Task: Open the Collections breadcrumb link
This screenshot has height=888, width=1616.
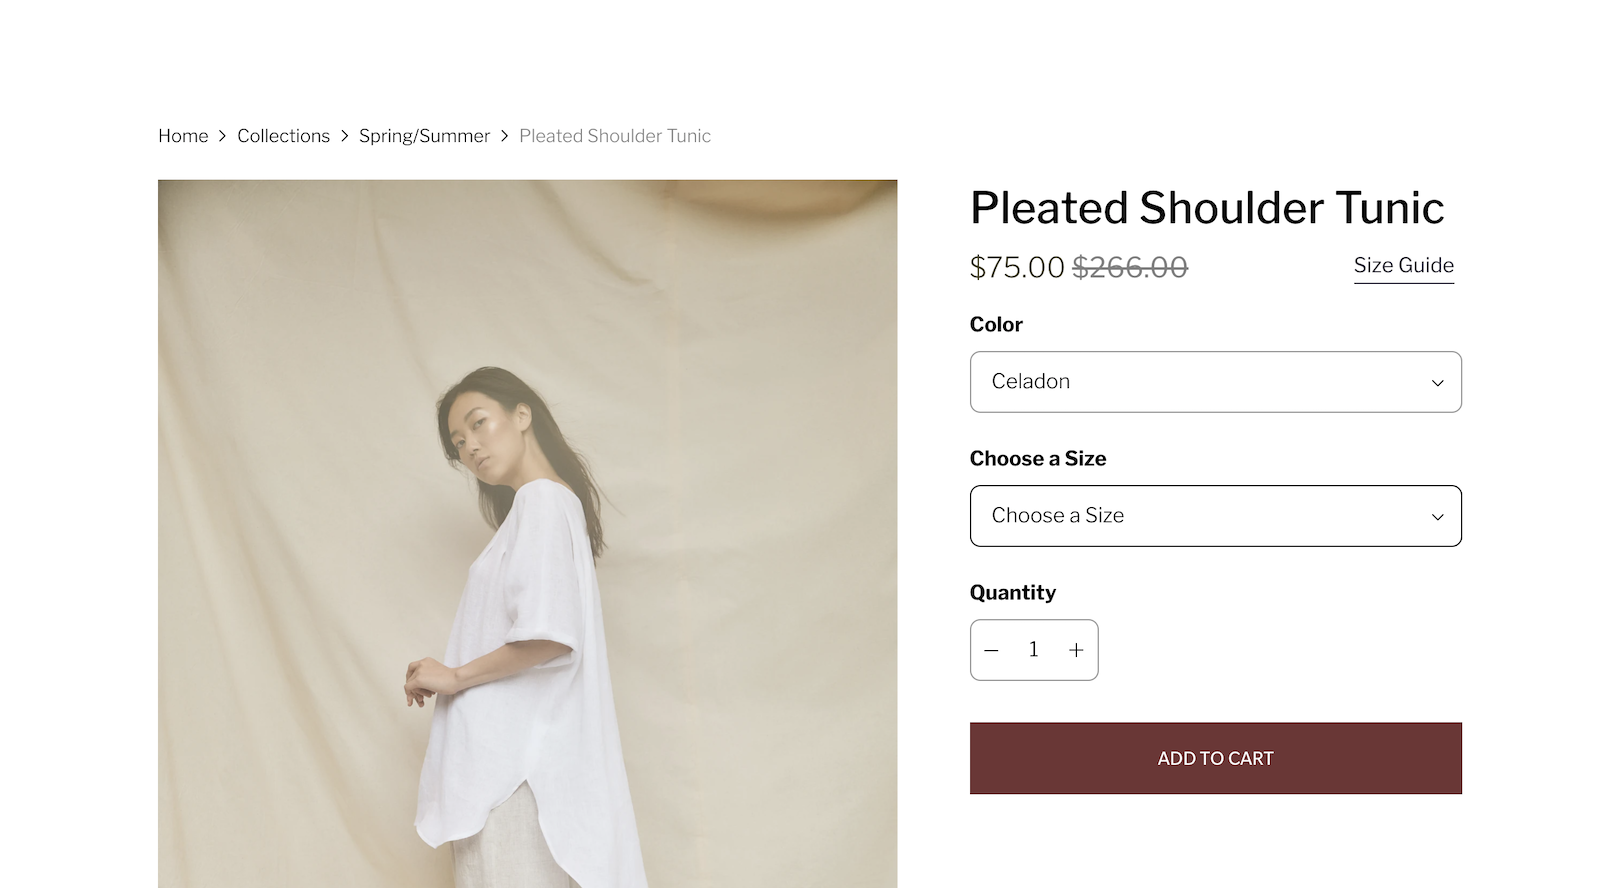Action: tap(284, 136)
